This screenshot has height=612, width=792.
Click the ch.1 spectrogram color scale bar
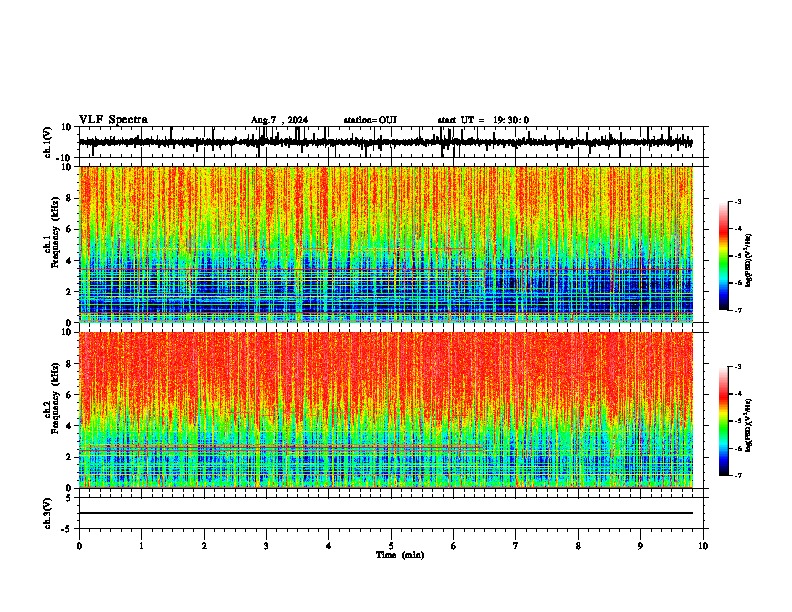pyautogui.click(x=724, y=256)
